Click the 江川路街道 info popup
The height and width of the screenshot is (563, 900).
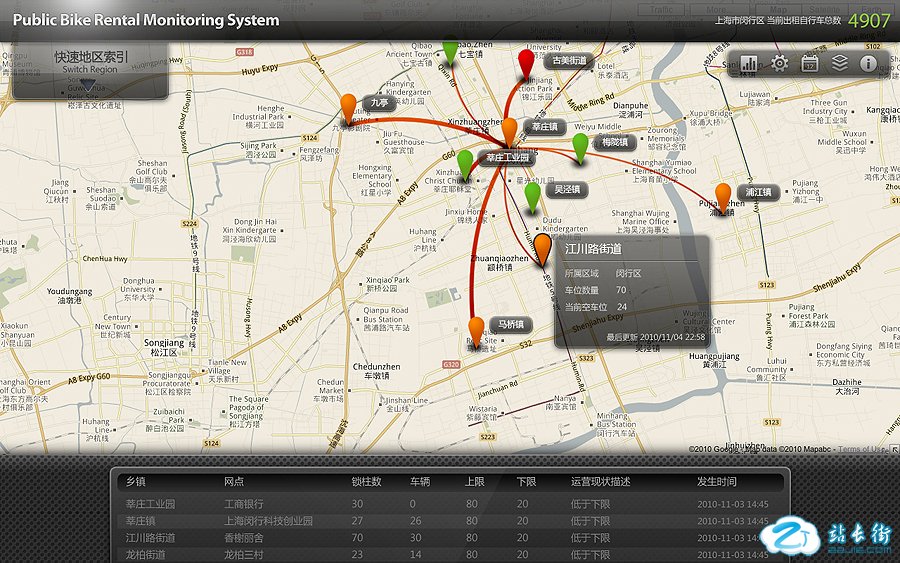tap(632, 291)
